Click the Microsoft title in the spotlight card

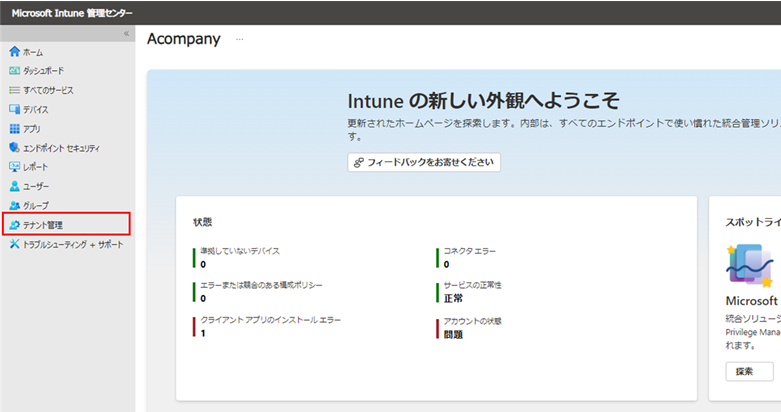coord(751,301)
